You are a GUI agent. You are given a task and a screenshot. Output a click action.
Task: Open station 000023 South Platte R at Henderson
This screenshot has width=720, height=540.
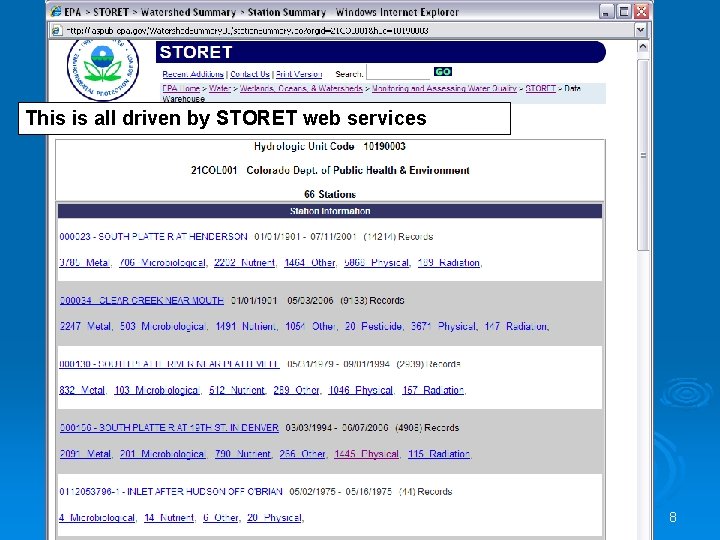coord(153,237)
